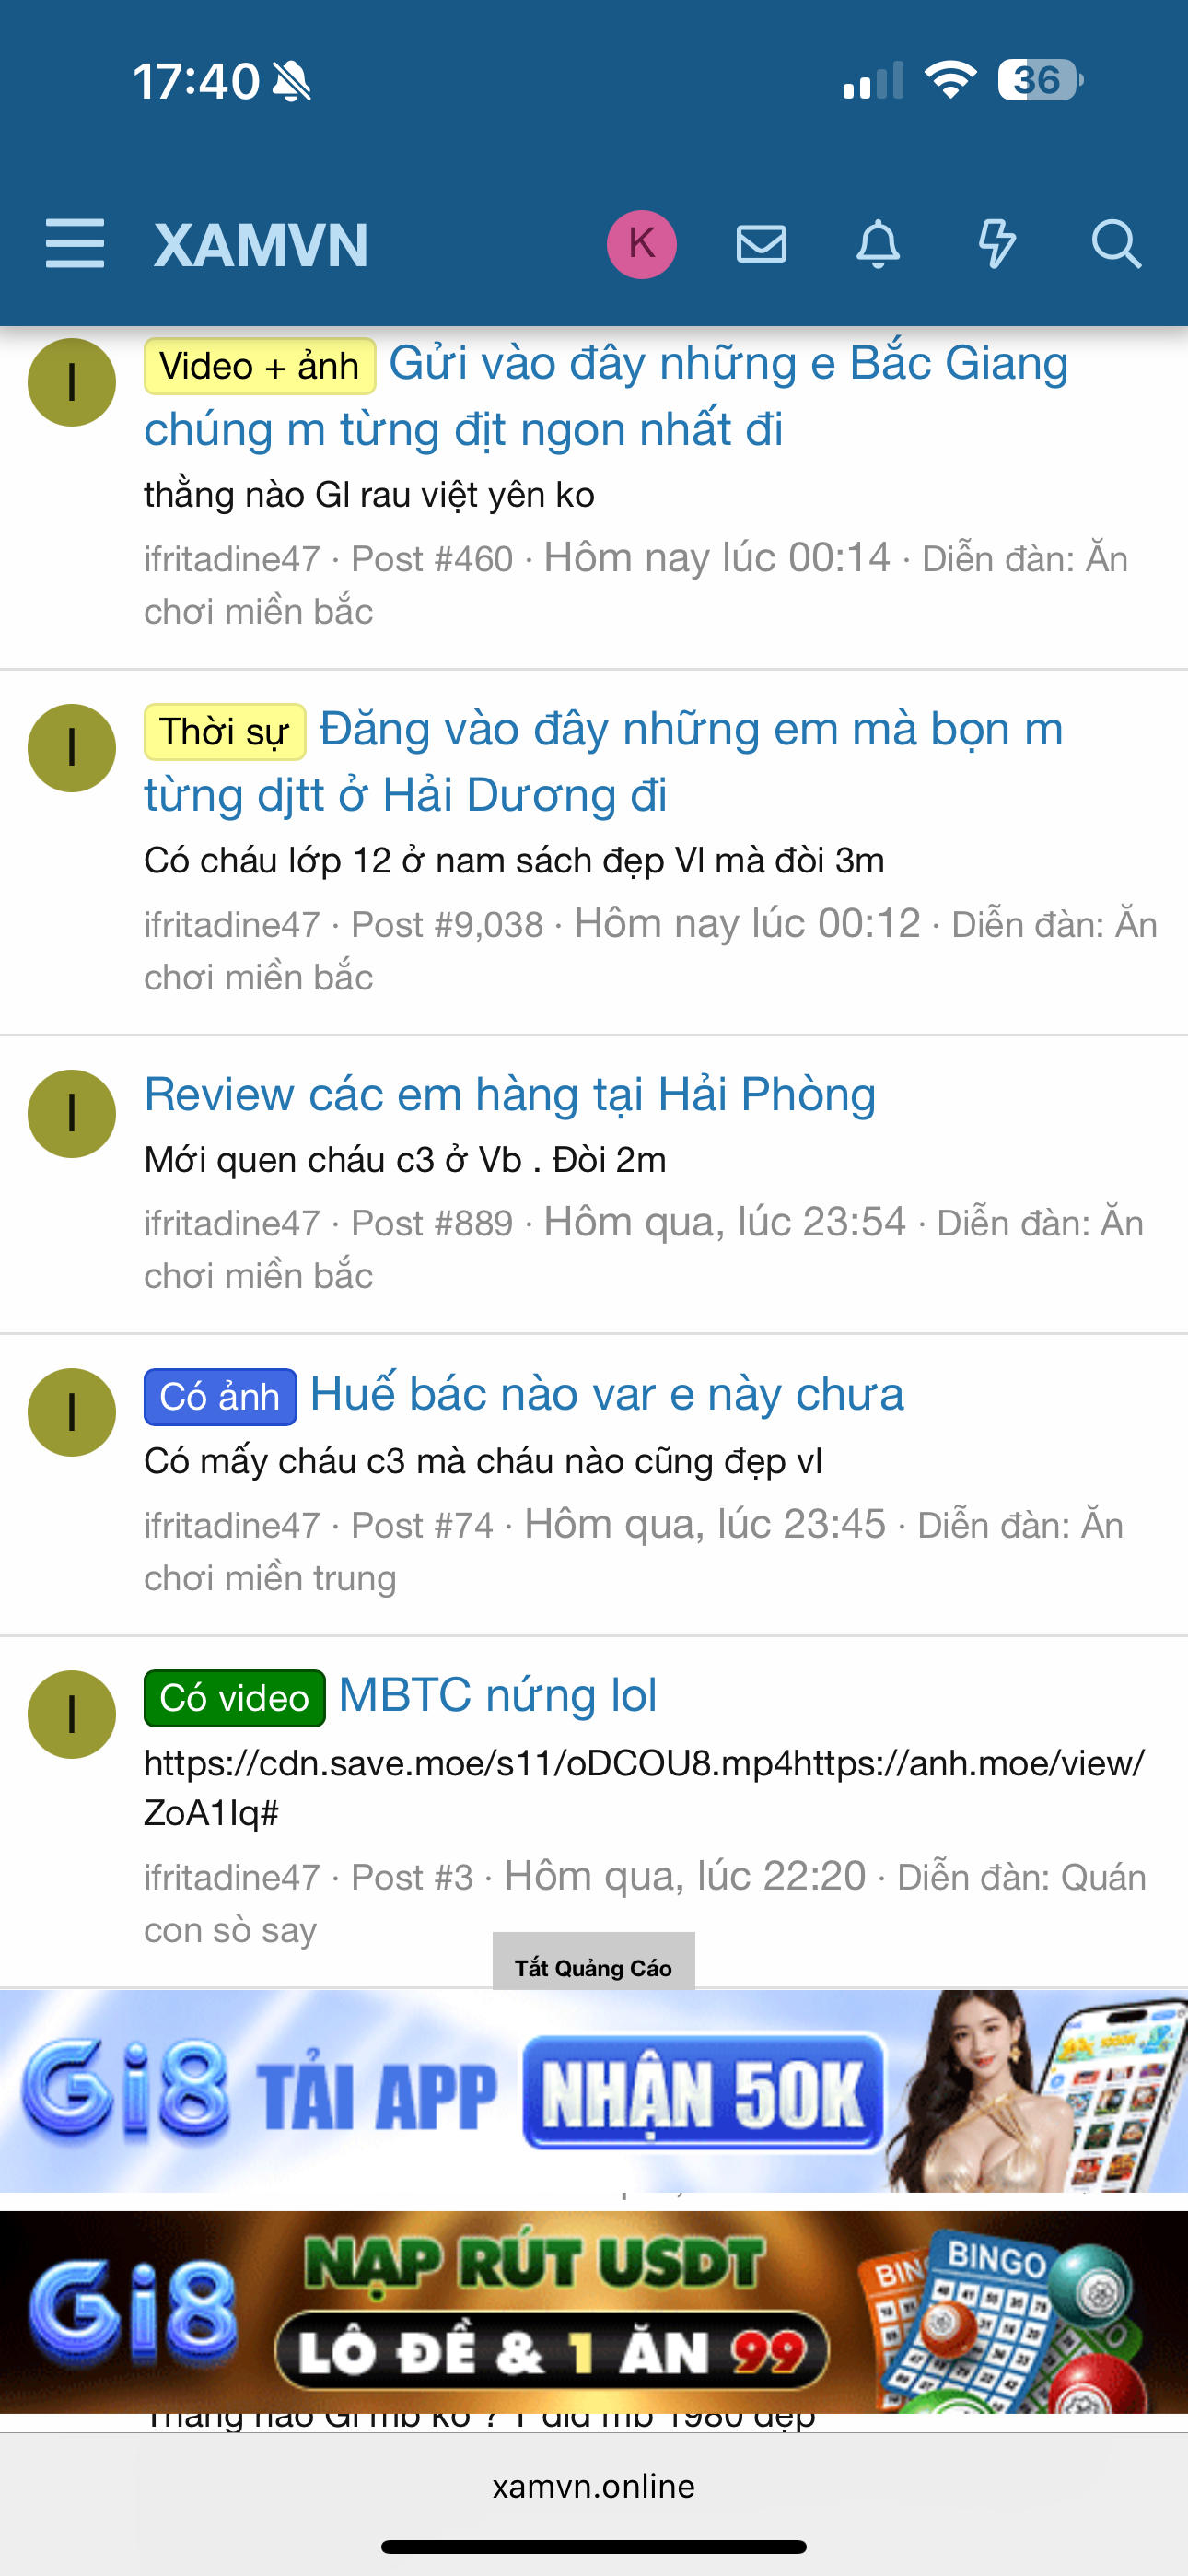The image size is (1188, 2576).
Task: Tap the XAMVN site logo
Action: point(261,245)
